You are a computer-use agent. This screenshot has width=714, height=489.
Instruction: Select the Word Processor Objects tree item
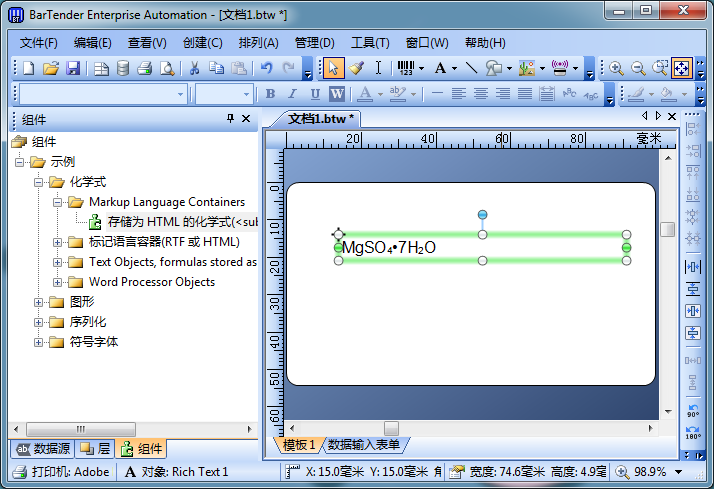pos(152,282)
